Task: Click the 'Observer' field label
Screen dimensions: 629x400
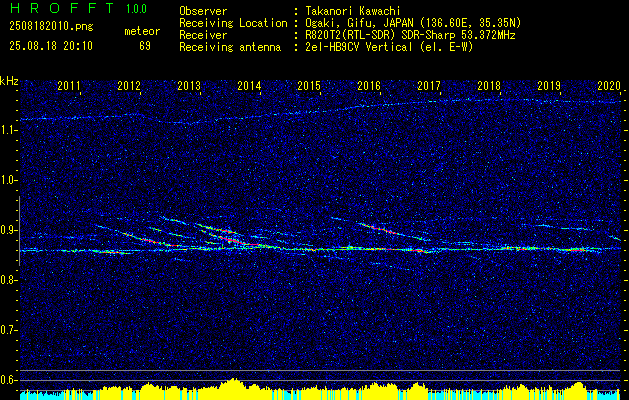Action: (203, 11)
